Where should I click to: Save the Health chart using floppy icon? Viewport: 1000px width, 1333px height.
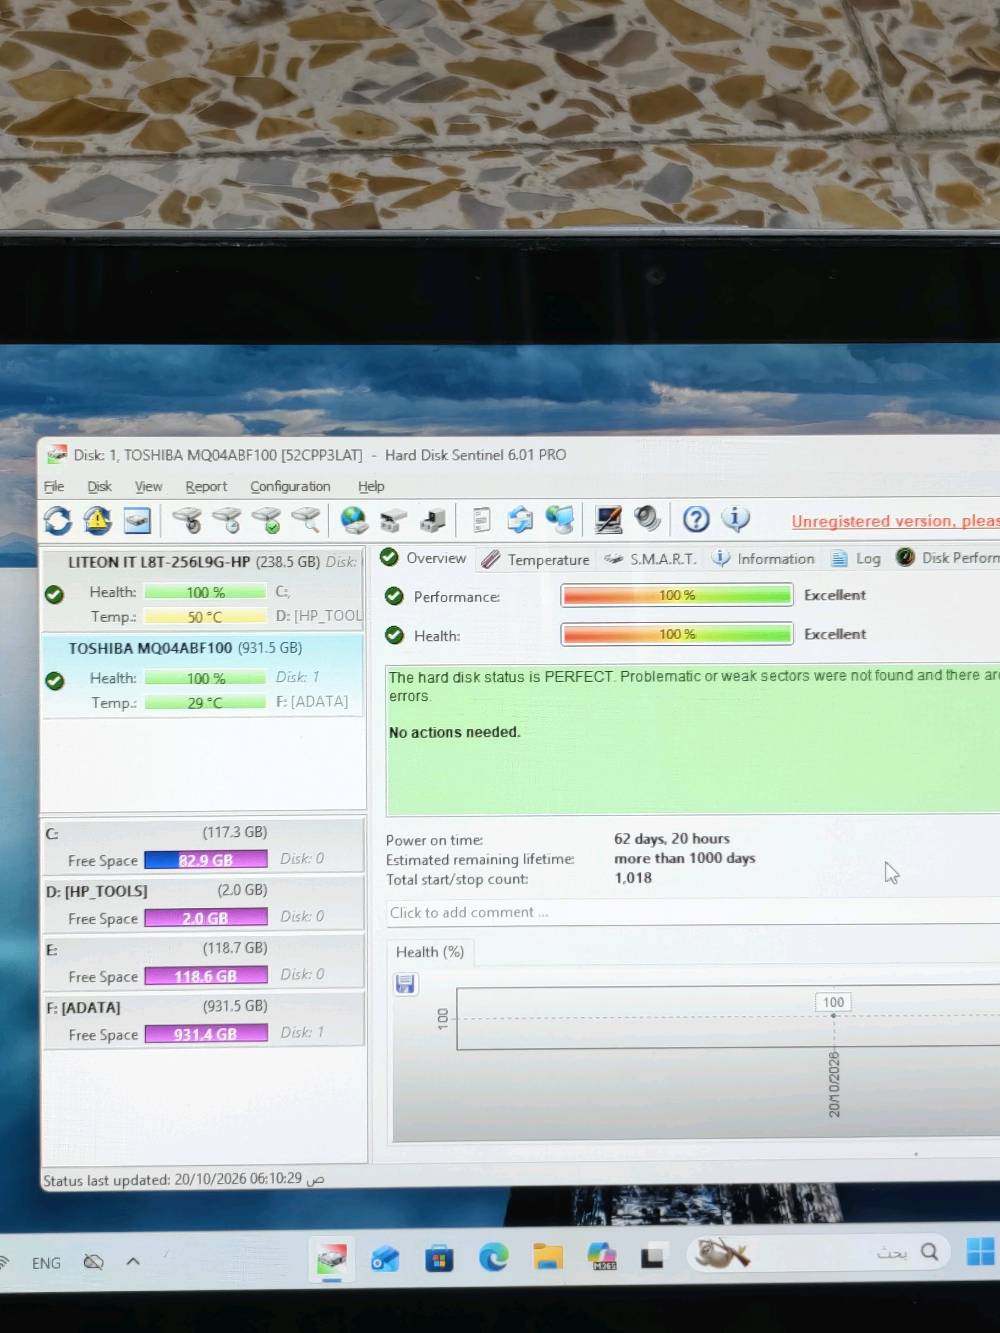(x=405, y=984)
